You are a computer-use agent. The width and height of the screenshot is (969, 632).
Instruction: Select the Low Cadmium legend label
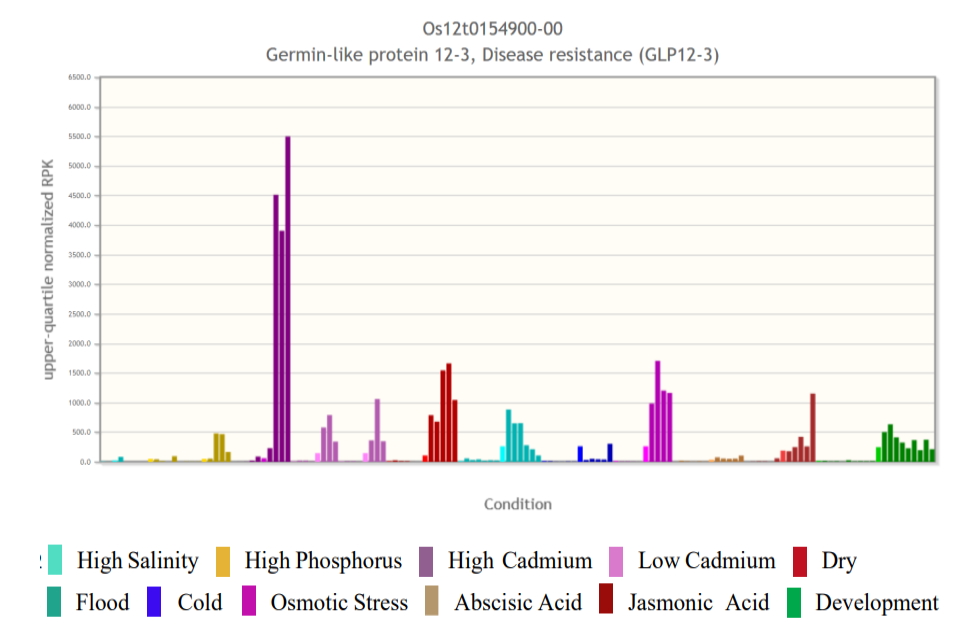coord(707,561)
